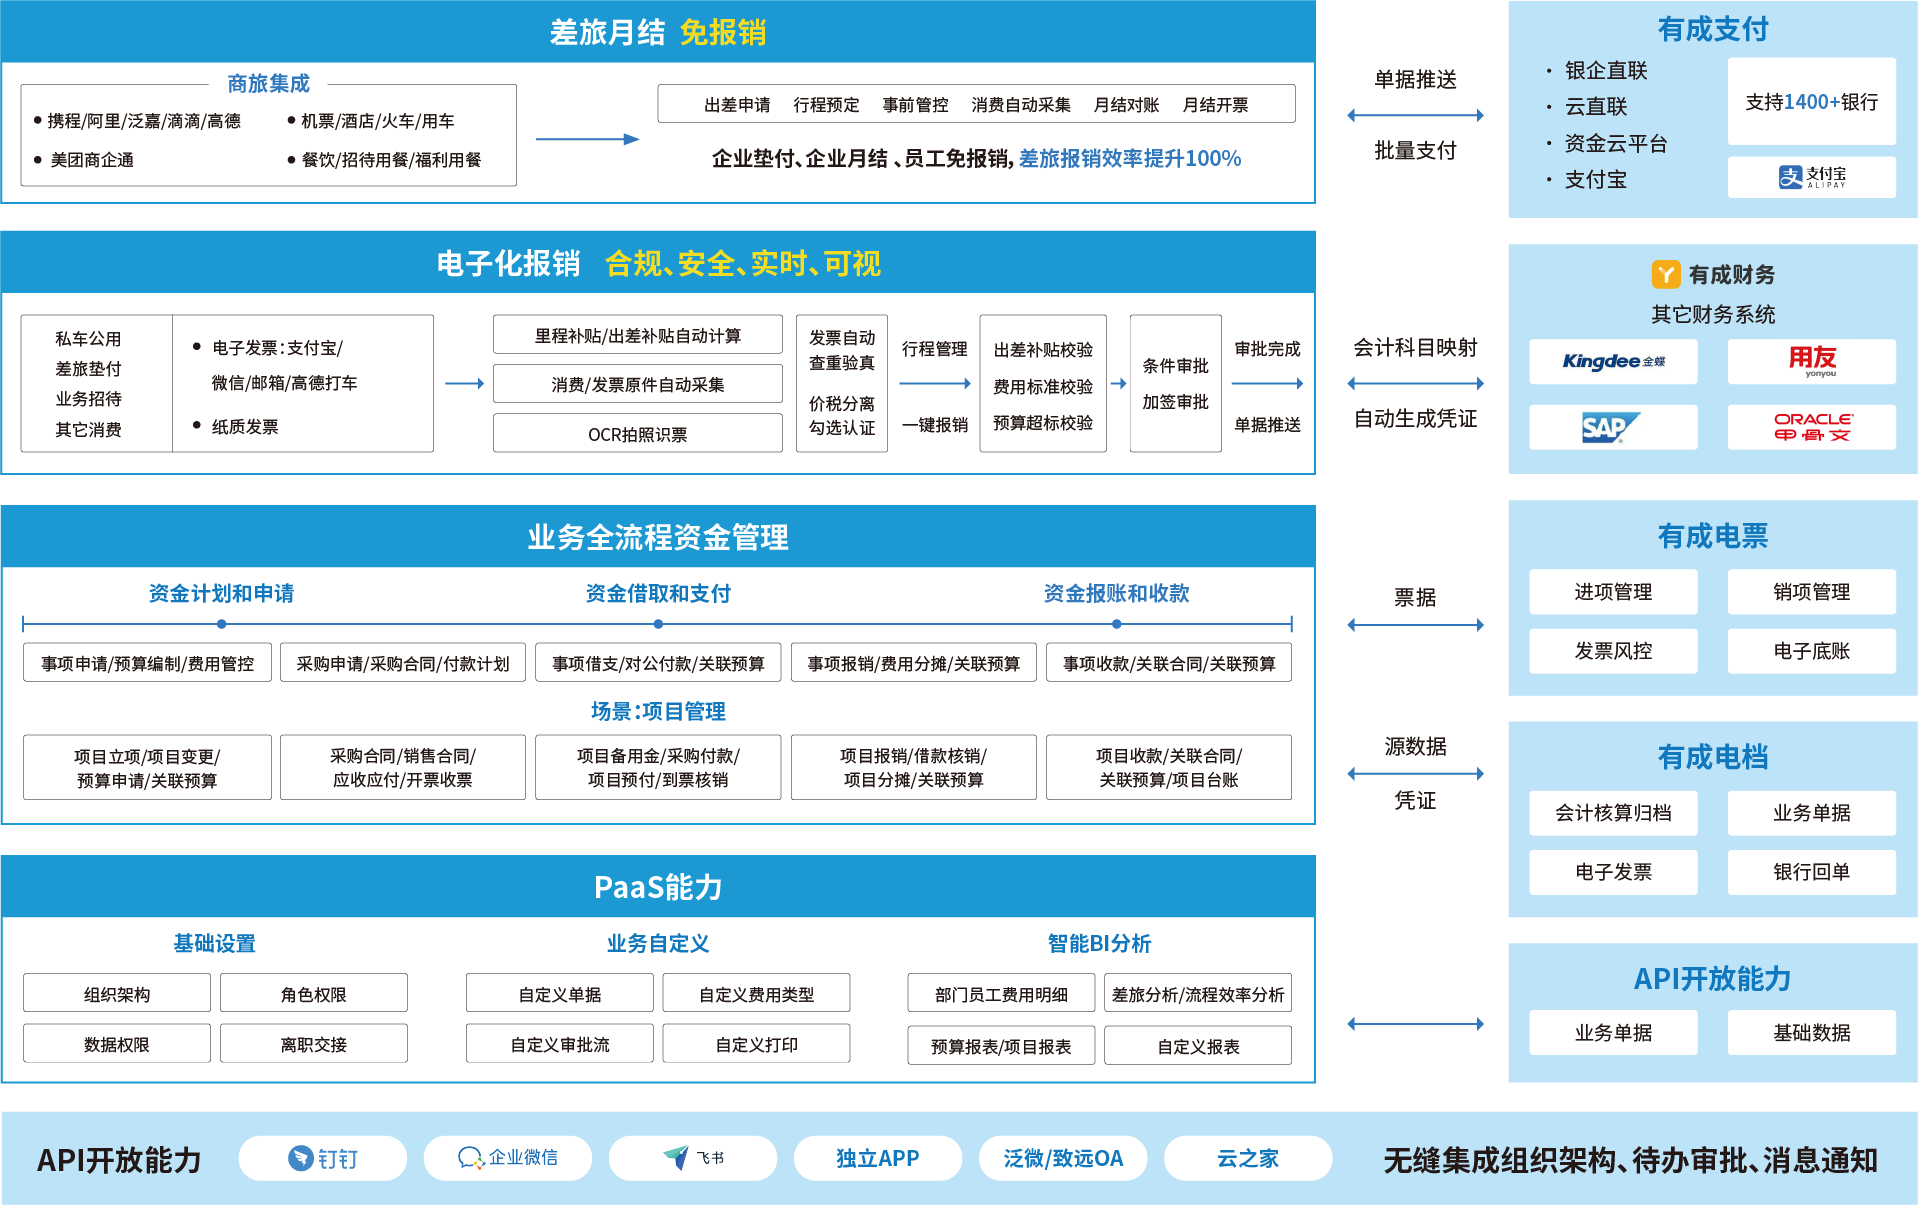1918x1205 pixels.
Task: Select the 飞书 integration icon
Action: (x=693, y=1158)
